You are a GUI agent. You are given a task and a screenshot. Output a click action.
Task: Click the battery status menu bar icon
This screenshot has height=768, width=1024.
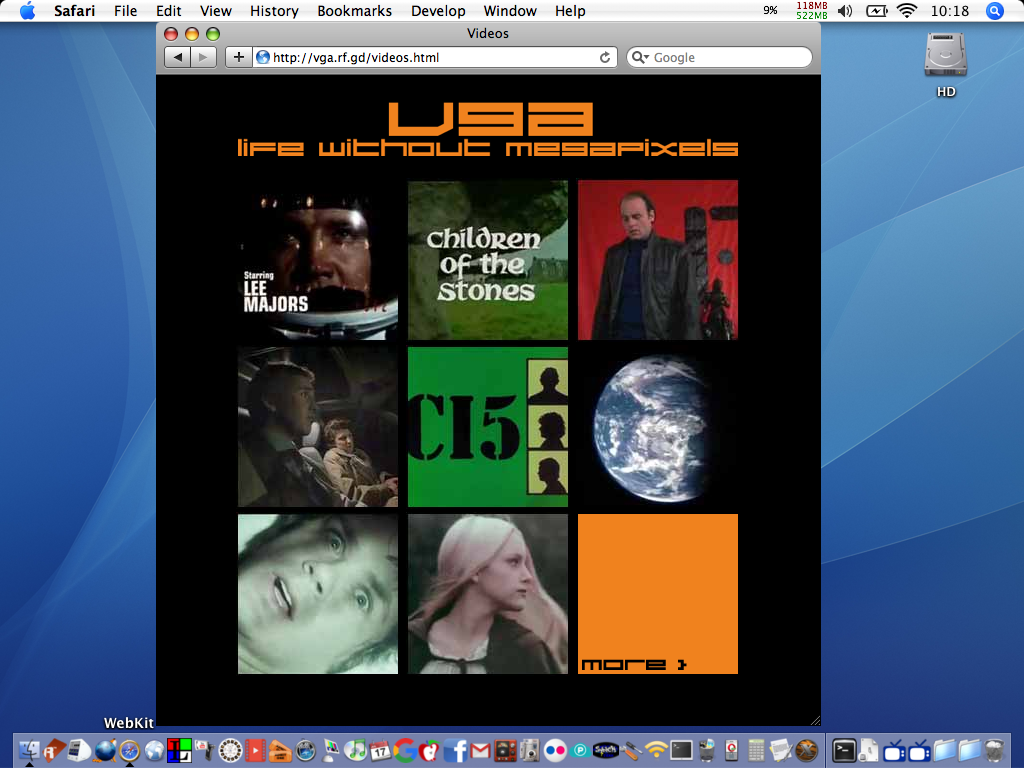(x=876, y=11)
